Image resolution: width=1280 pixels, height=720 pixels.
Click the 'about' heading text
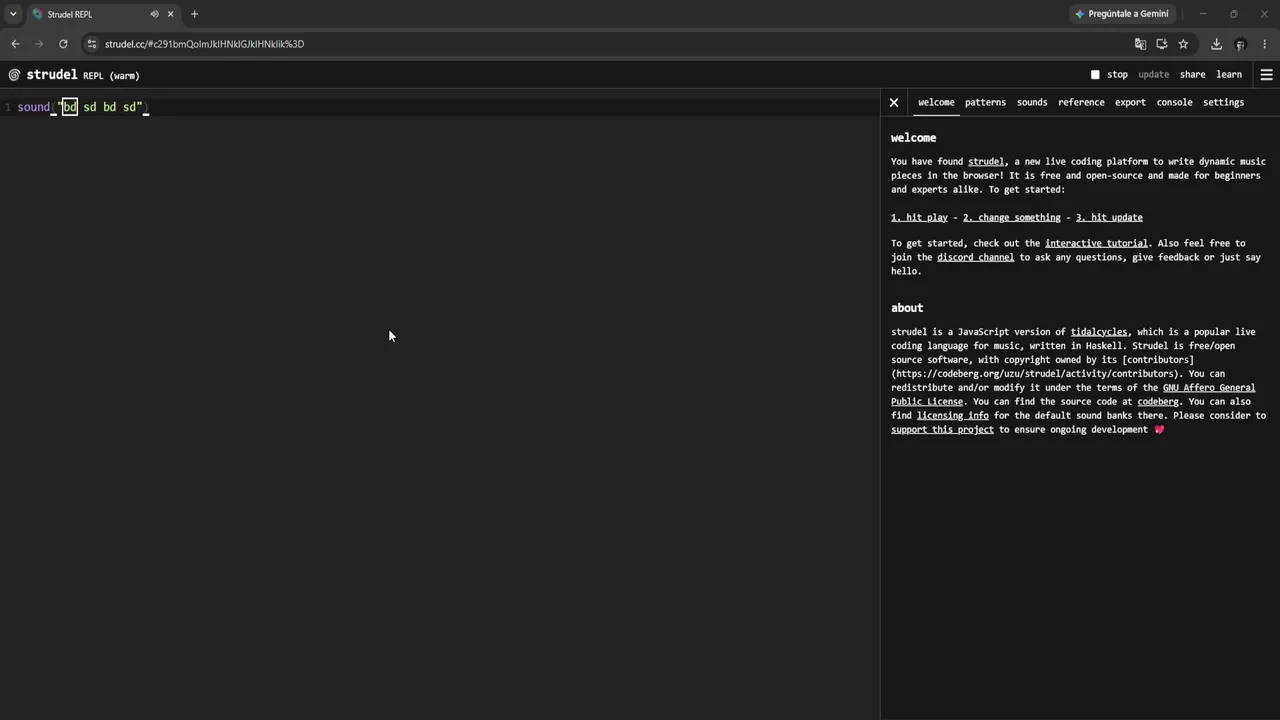(x=907, y=308)
